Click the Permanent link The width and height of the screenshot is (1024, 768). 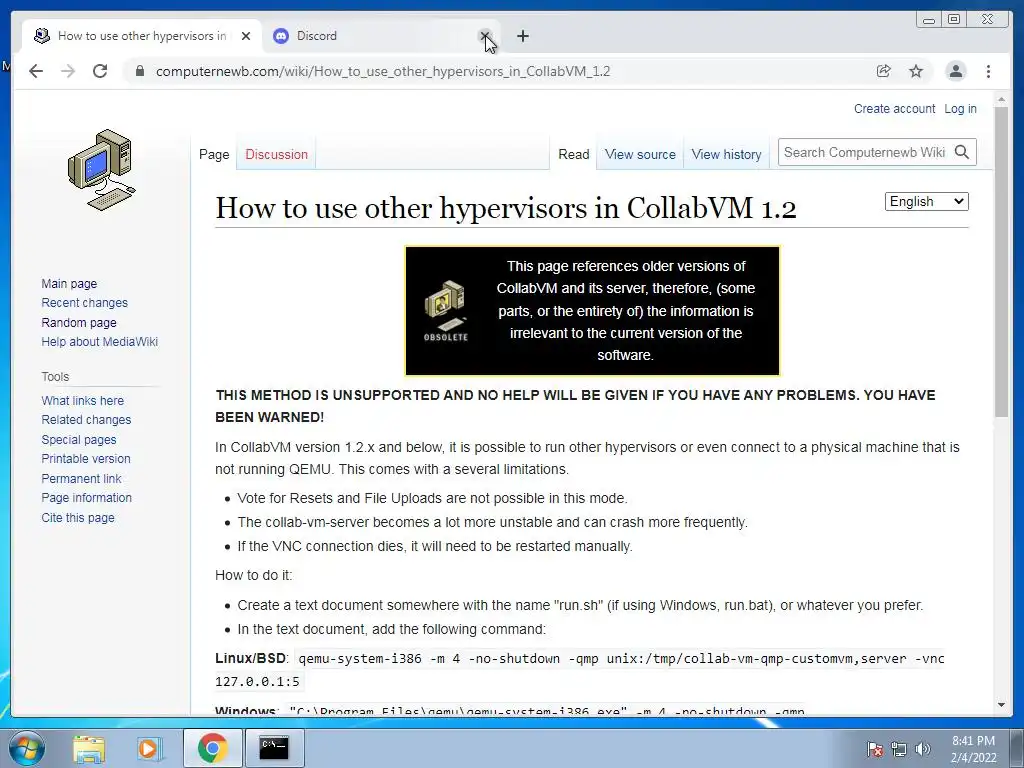(x=81, y=479)
